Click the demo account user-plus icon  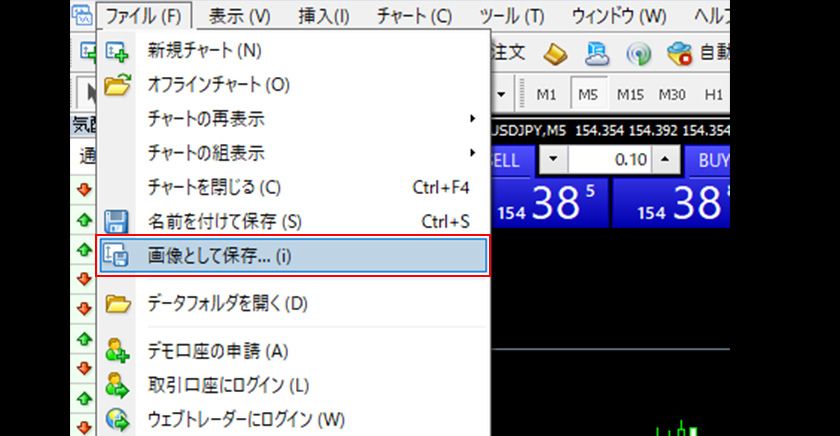117,351
